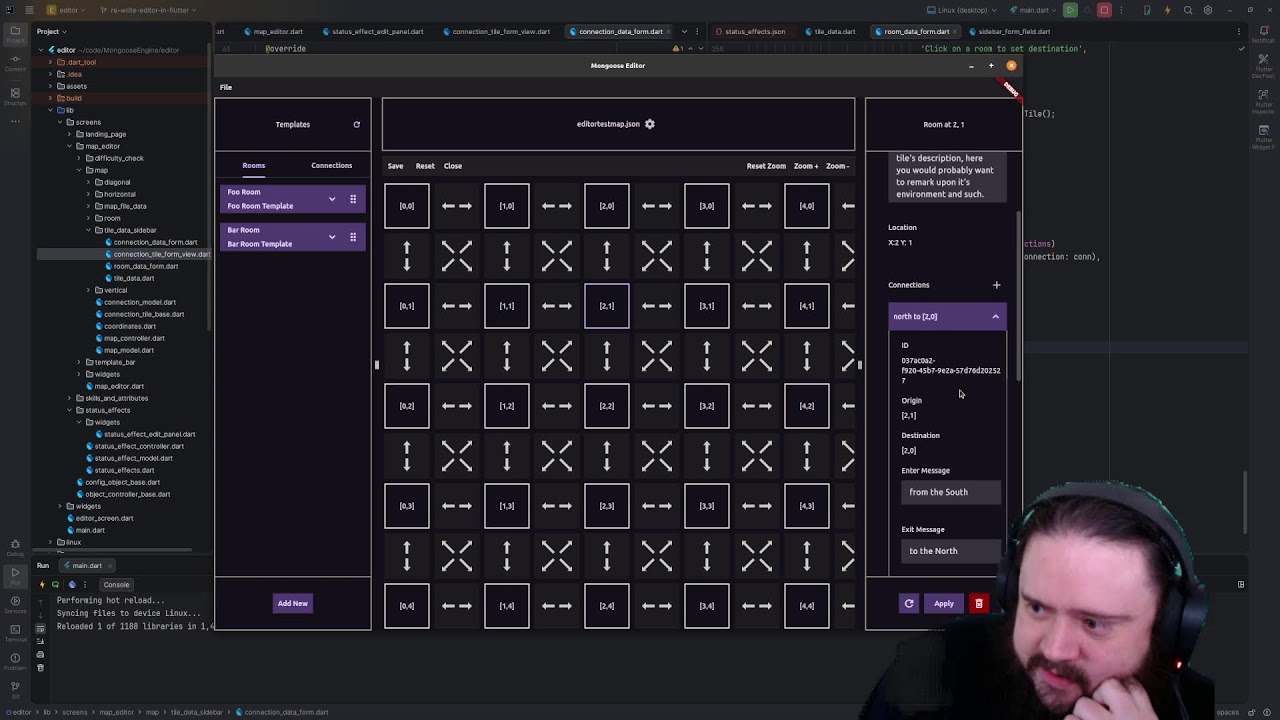Open the Debug tool window
The width and height of the screenshot is (1280, 720).
point(15,547)
